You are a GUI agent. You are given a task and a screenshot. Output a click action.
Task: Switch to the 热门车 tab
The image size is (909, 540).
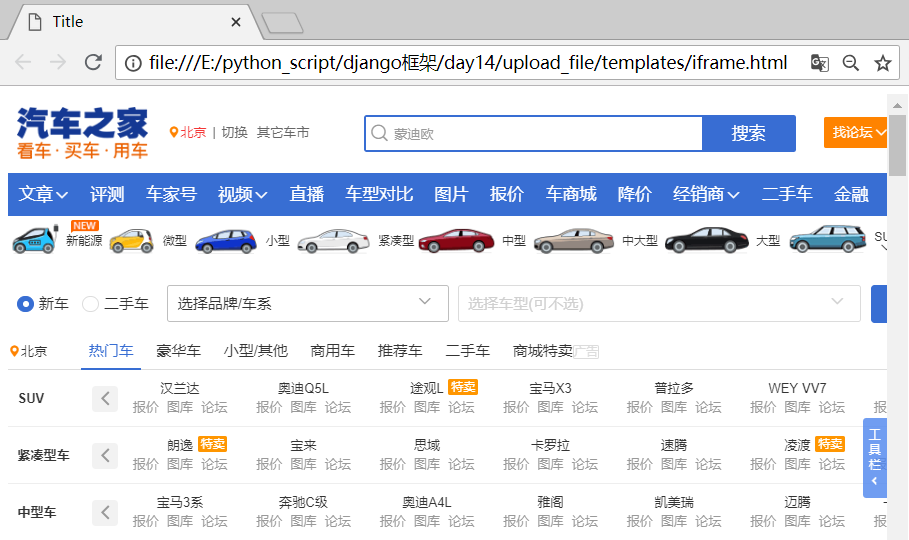pyautogui.click(x=111, y=351)
